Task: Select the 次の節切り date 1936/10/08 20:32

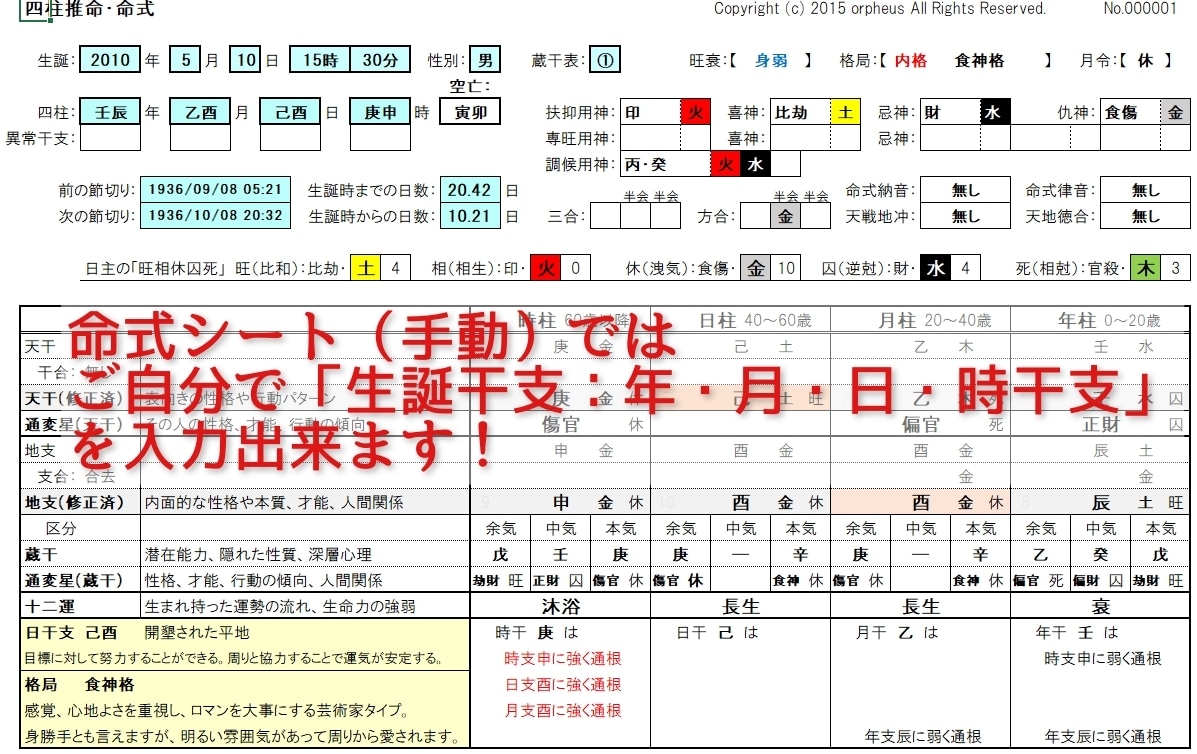Action: (x=215, y=215)
